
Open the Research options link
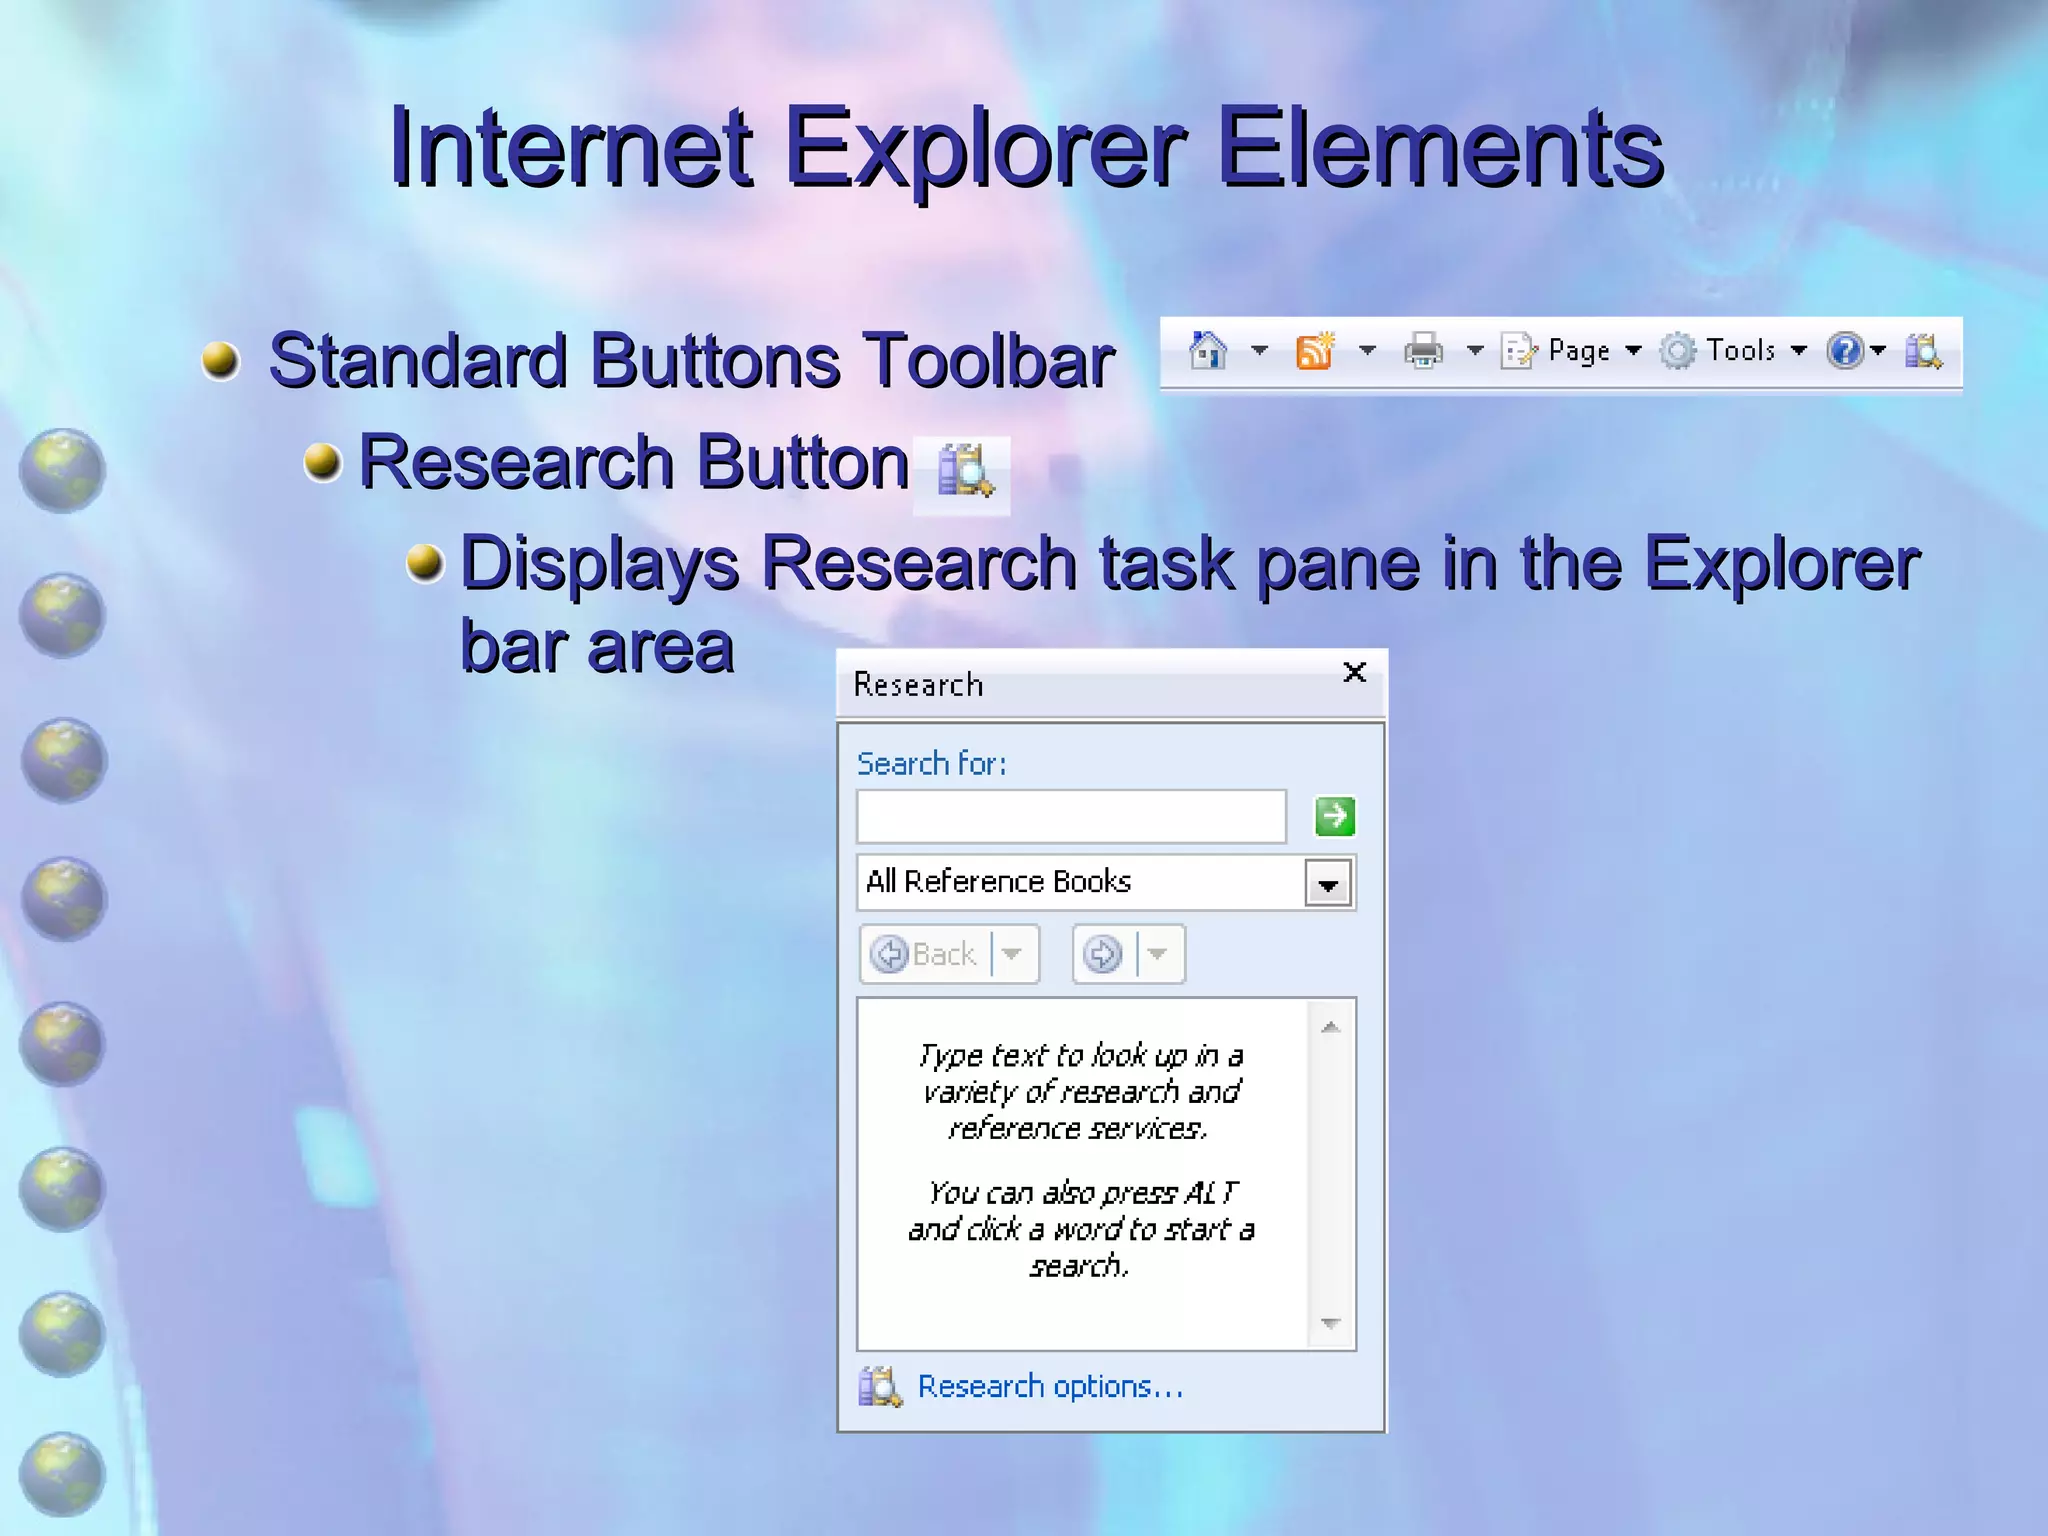(1050, 1387)
